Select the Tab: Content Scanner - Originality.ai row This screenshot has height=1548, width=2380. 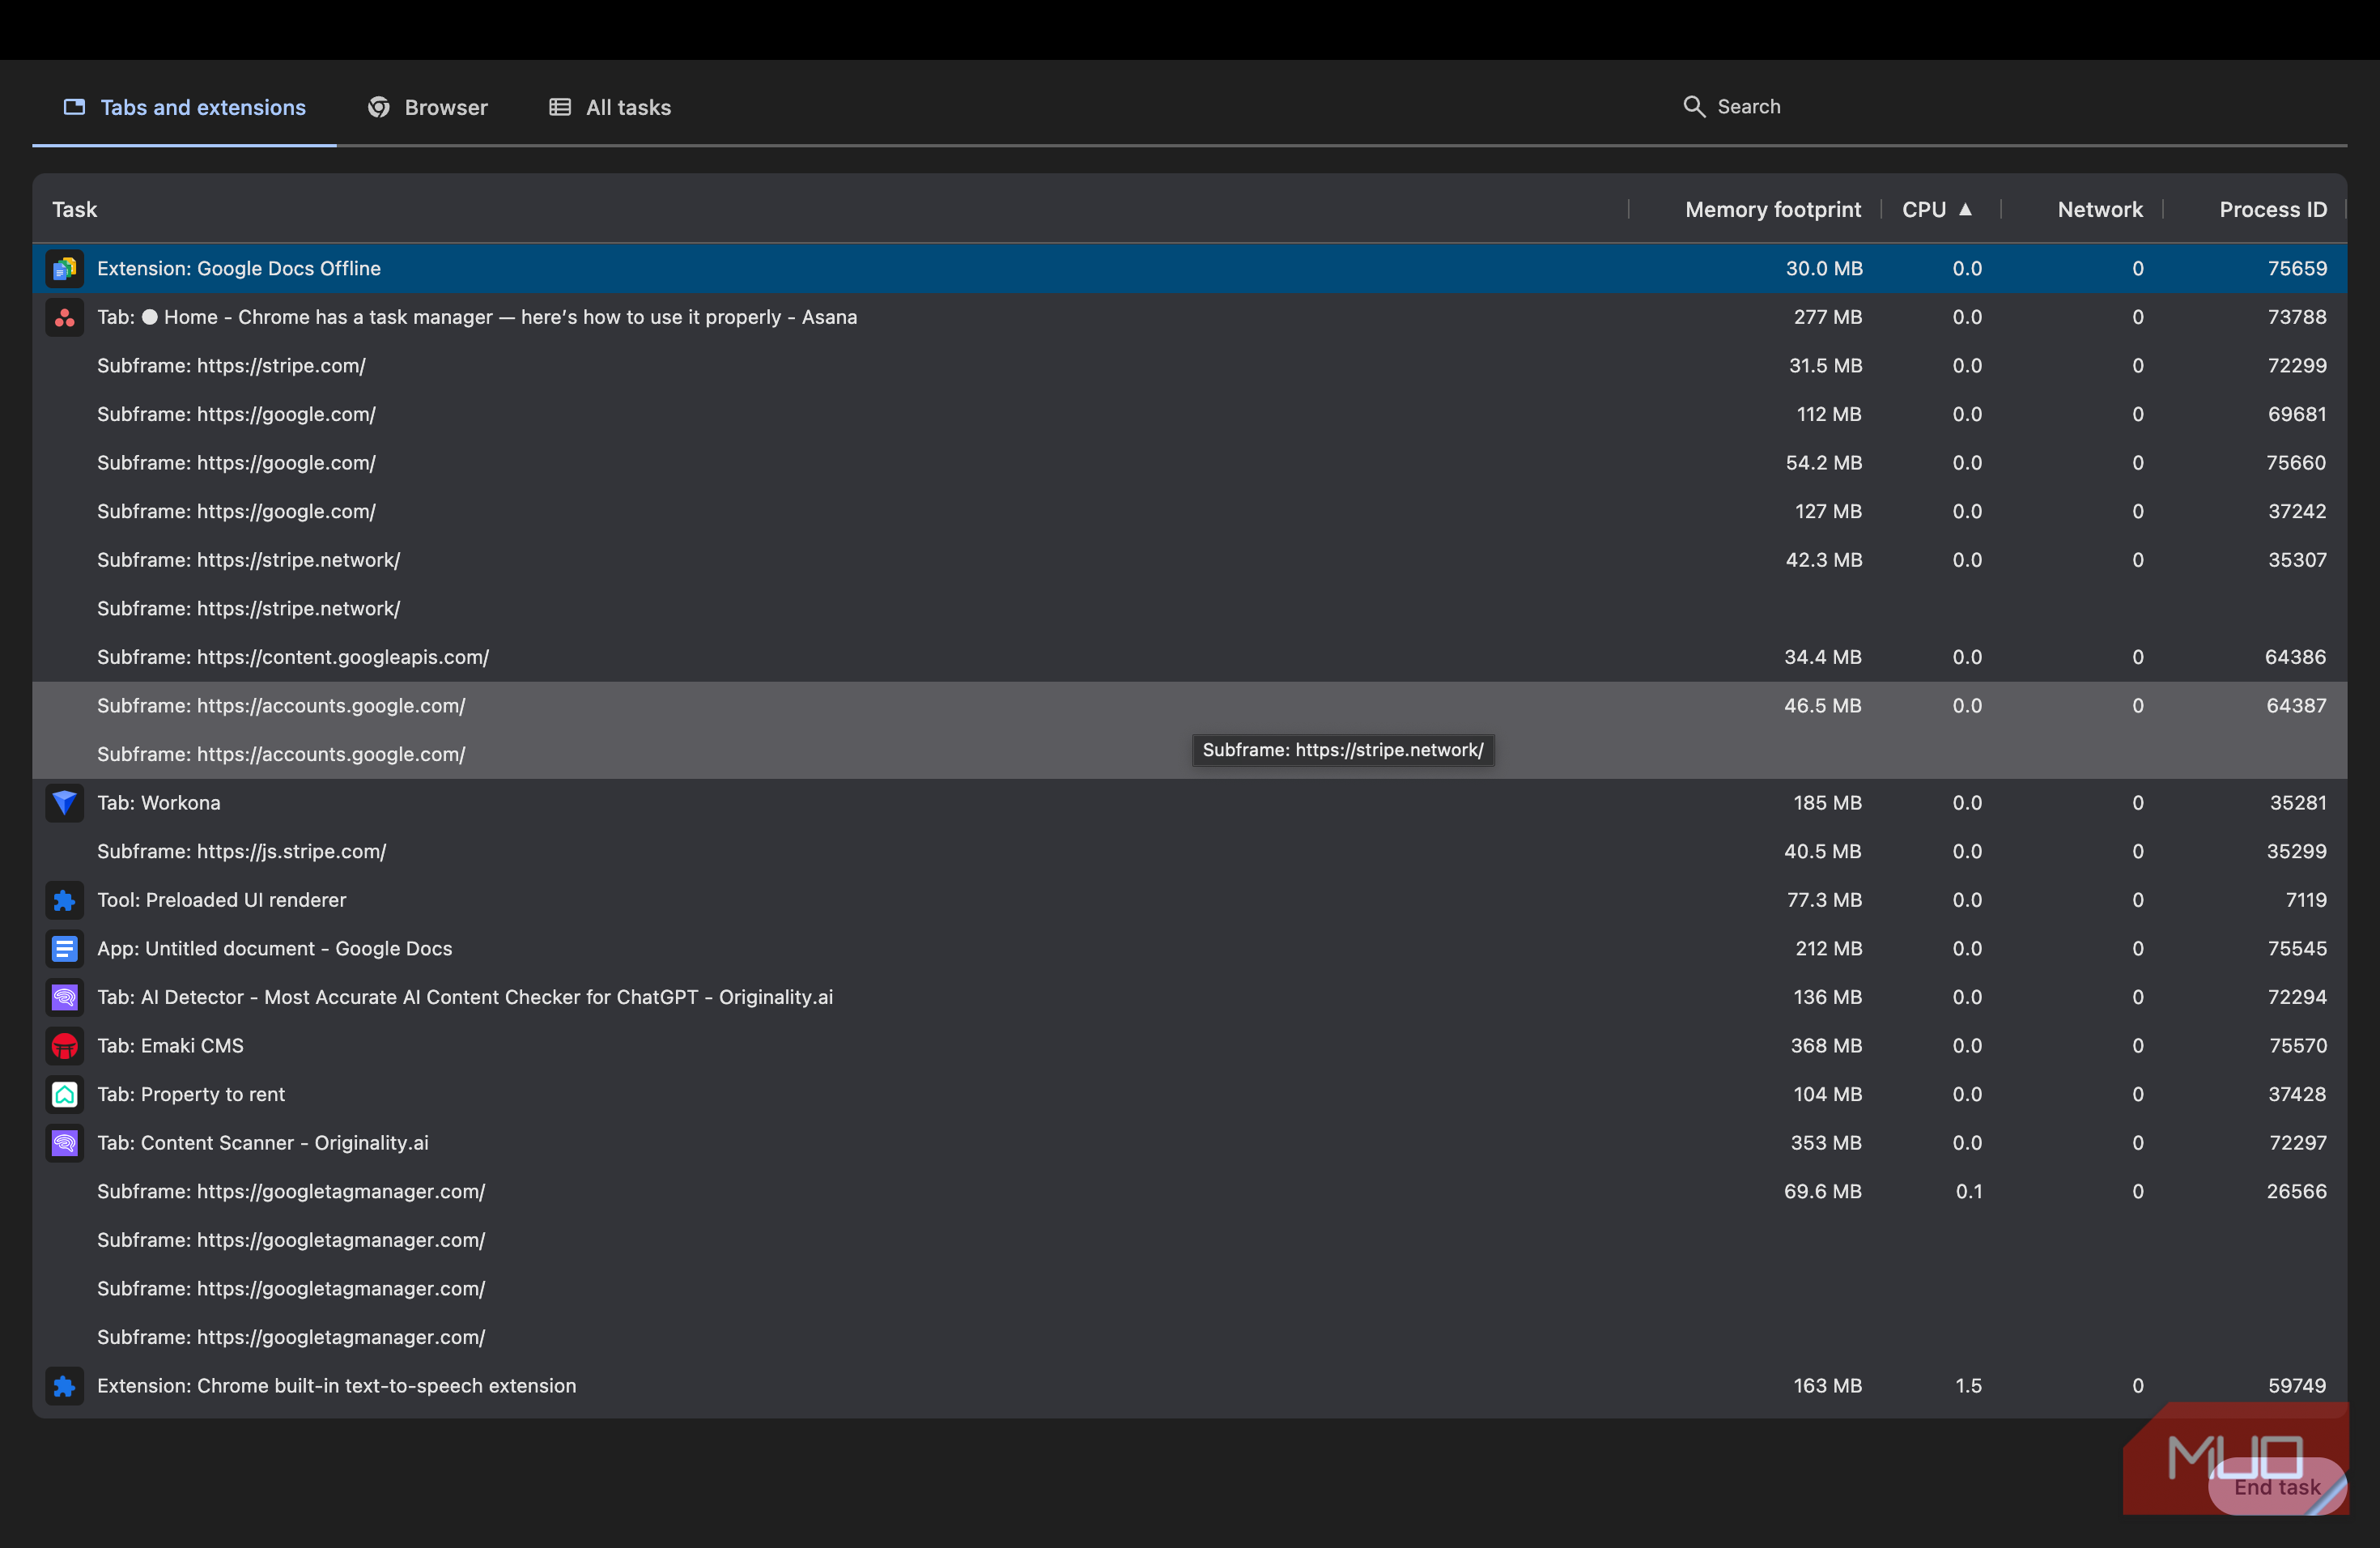tap(1190, 1143)
